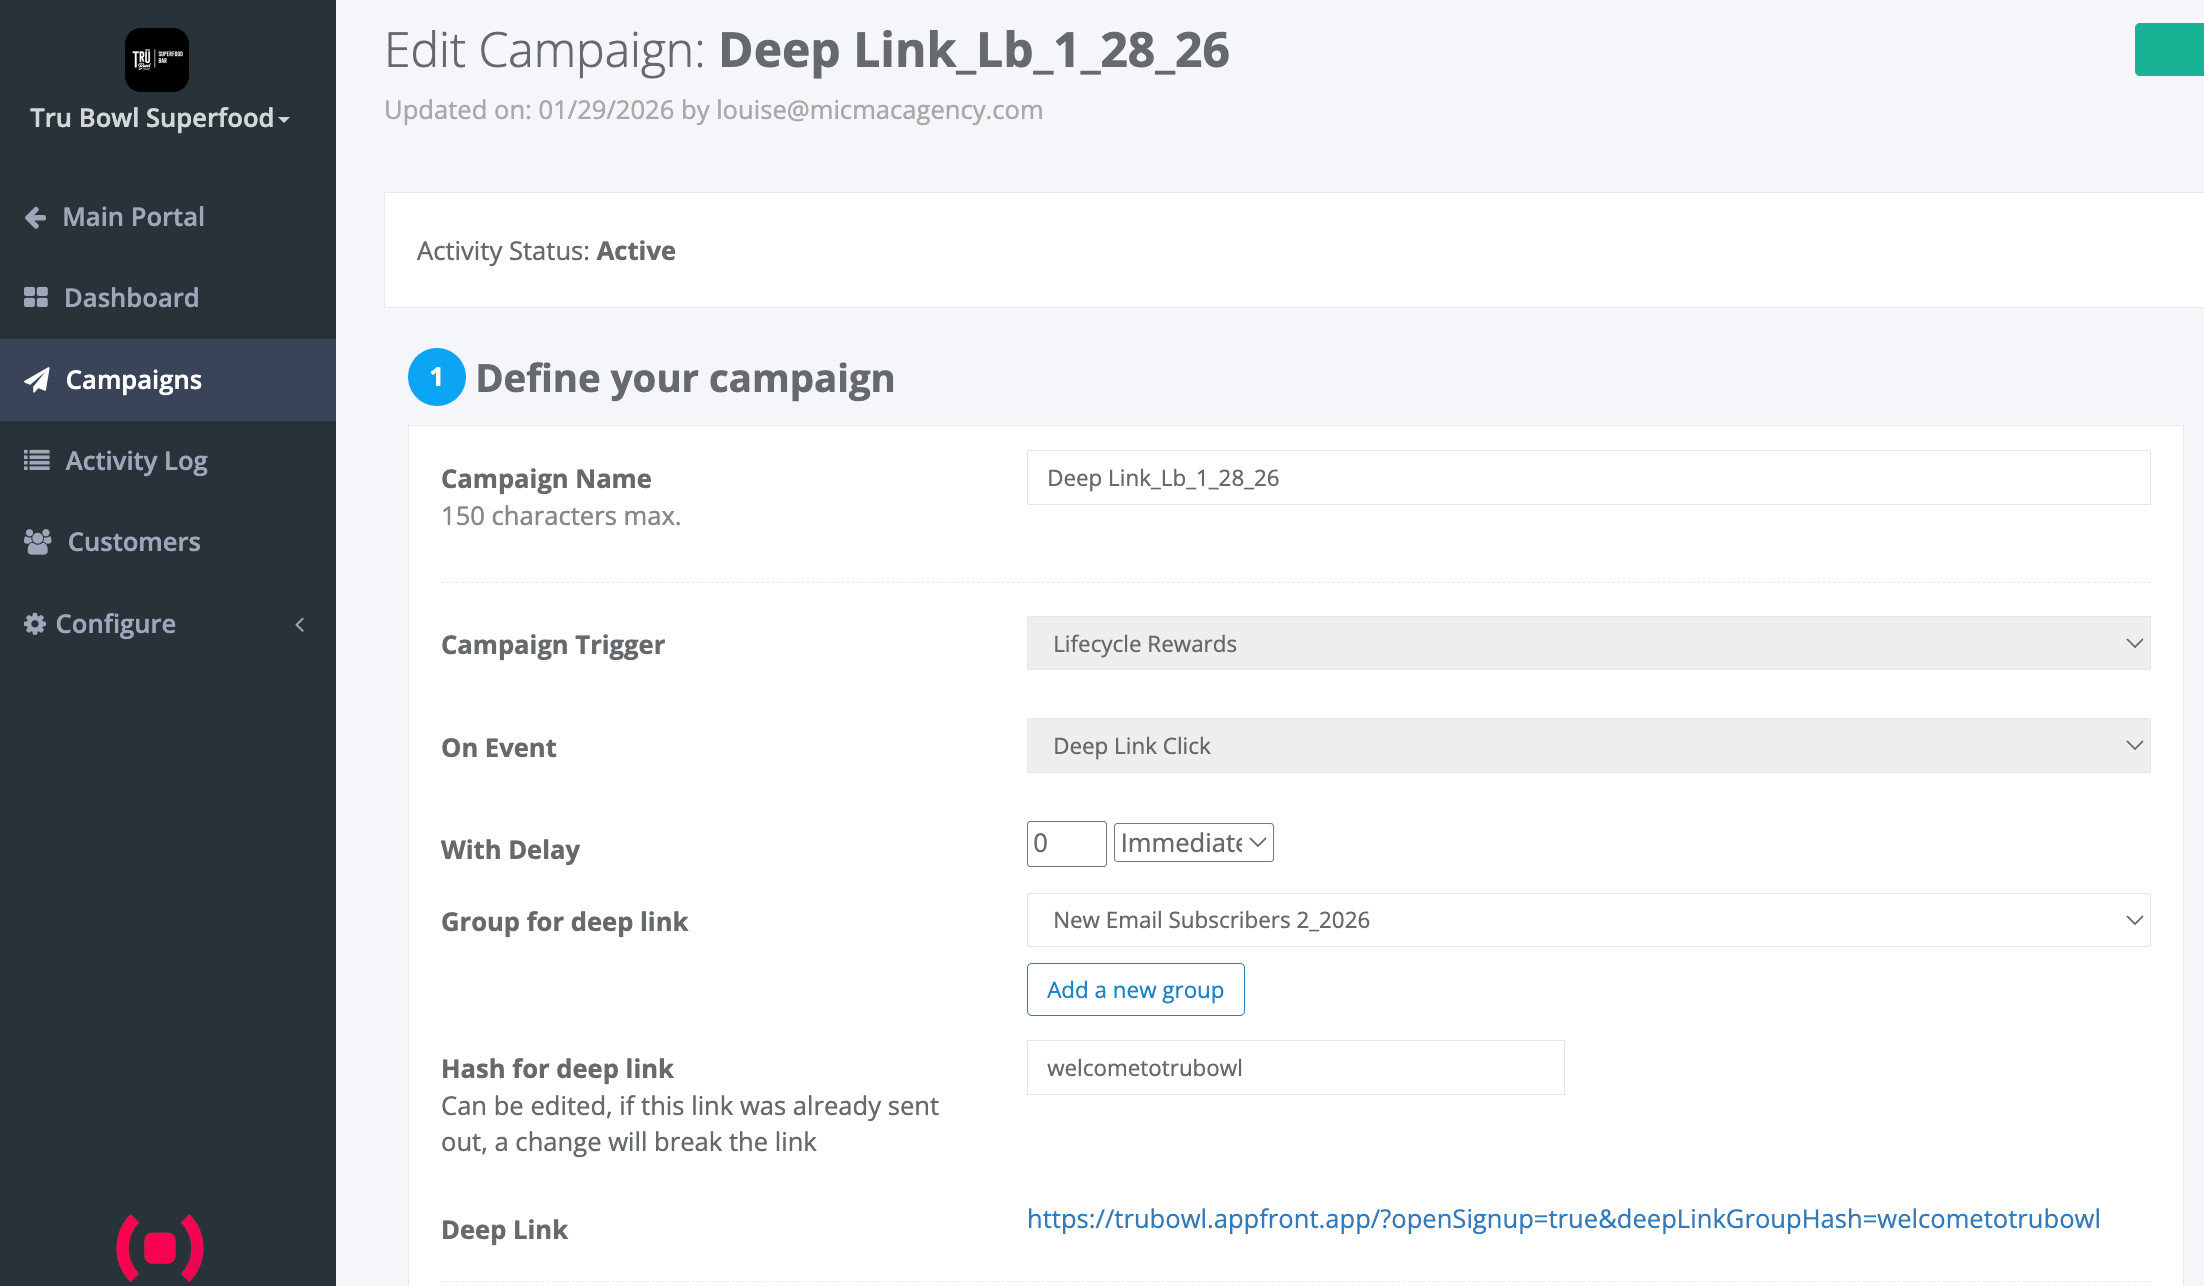Go to Activity Log menu item

tap(136, 461)
